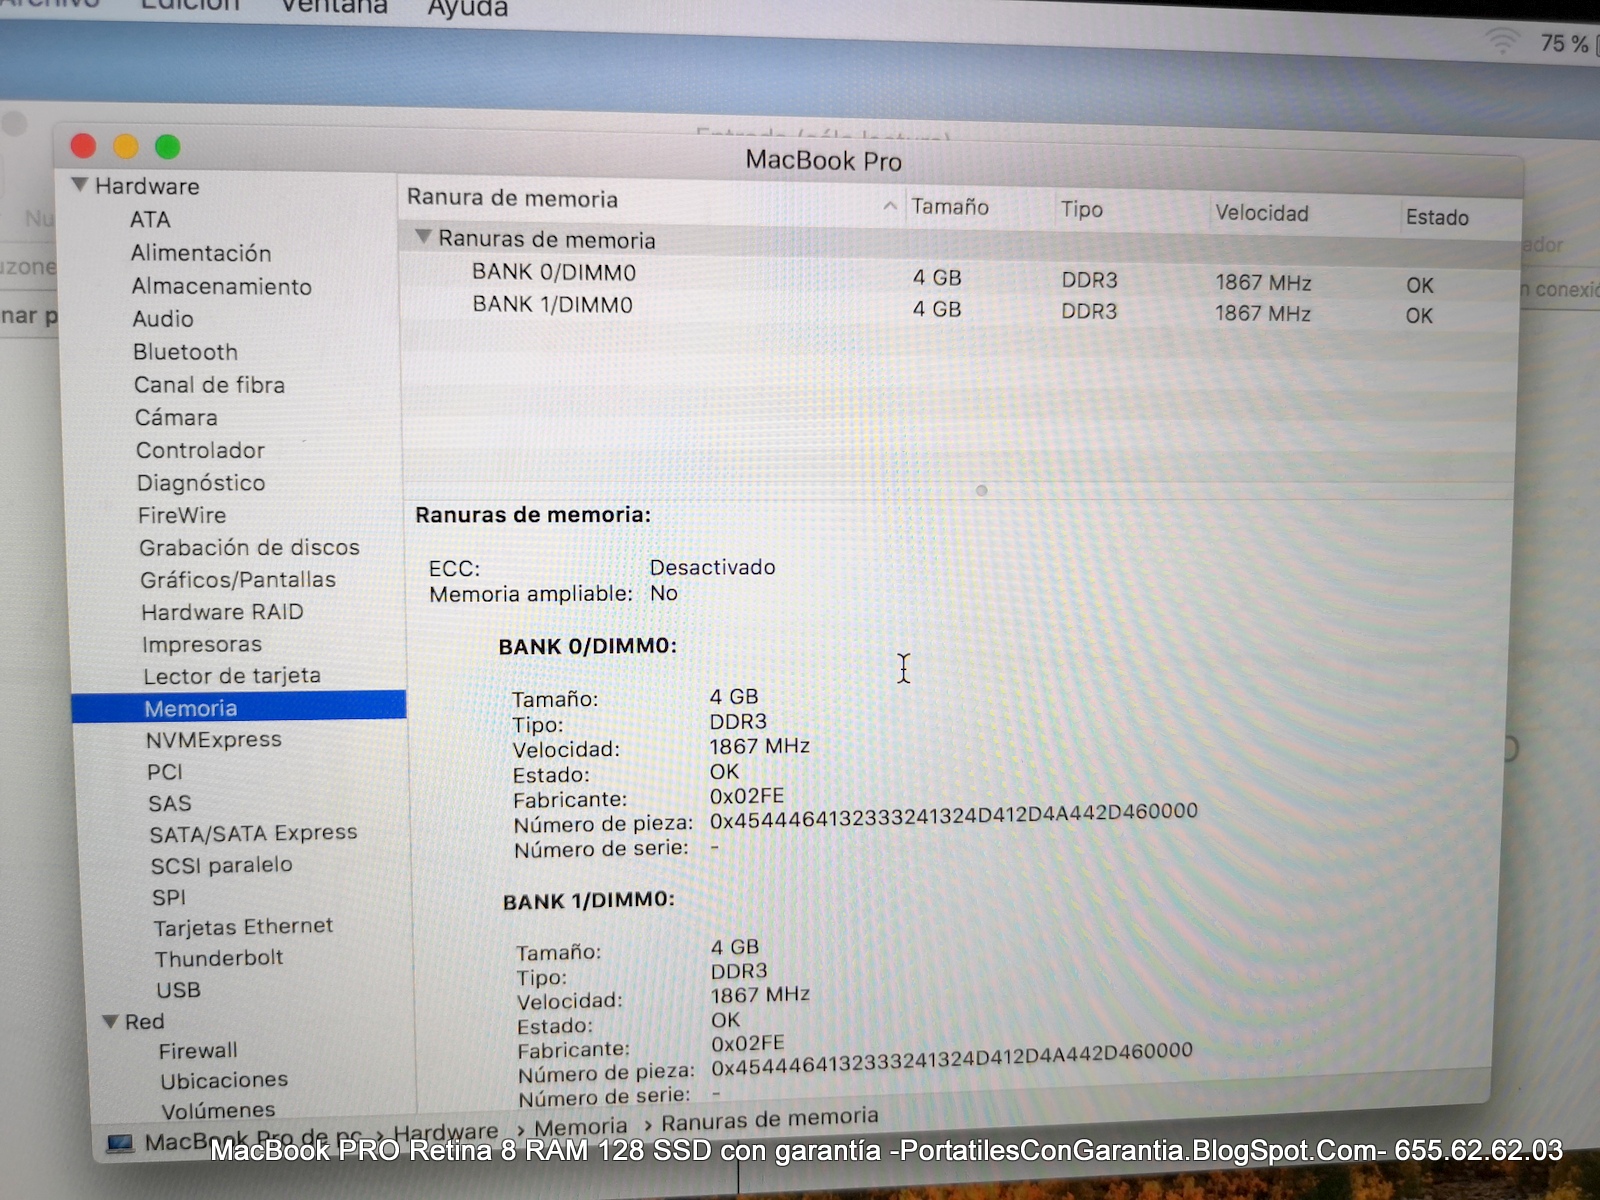This screenshot has width=1600, height=1200.
Task: Select Alimentación in the sidebar
Action: click(201, 253)
